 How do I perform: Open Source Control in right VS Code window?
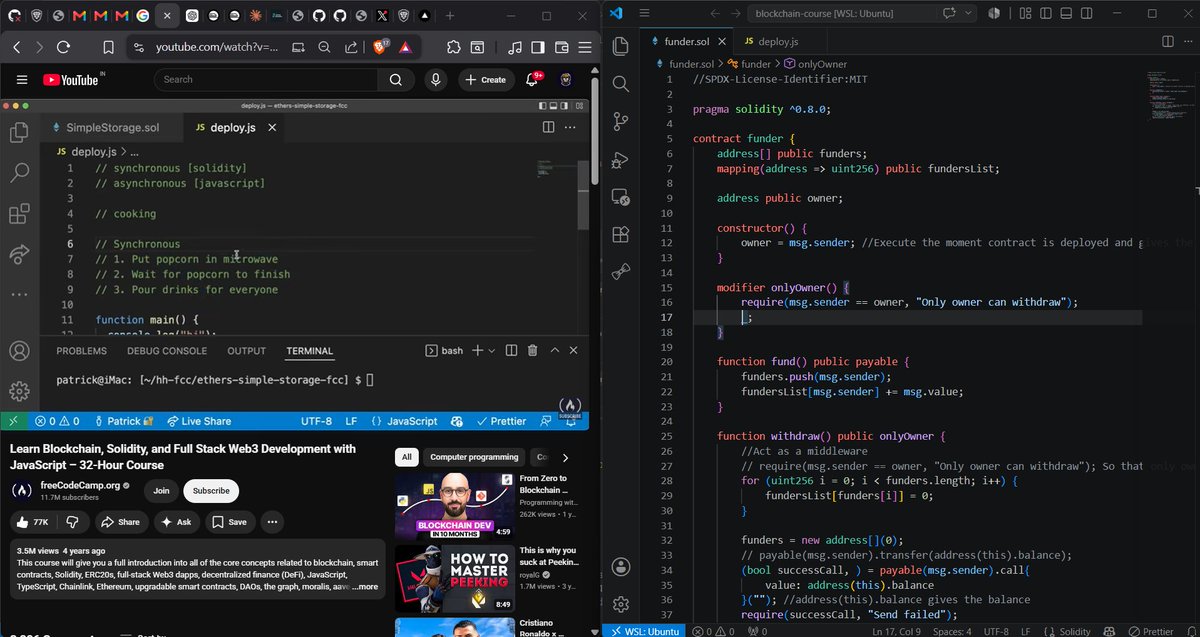click(620, 121)
